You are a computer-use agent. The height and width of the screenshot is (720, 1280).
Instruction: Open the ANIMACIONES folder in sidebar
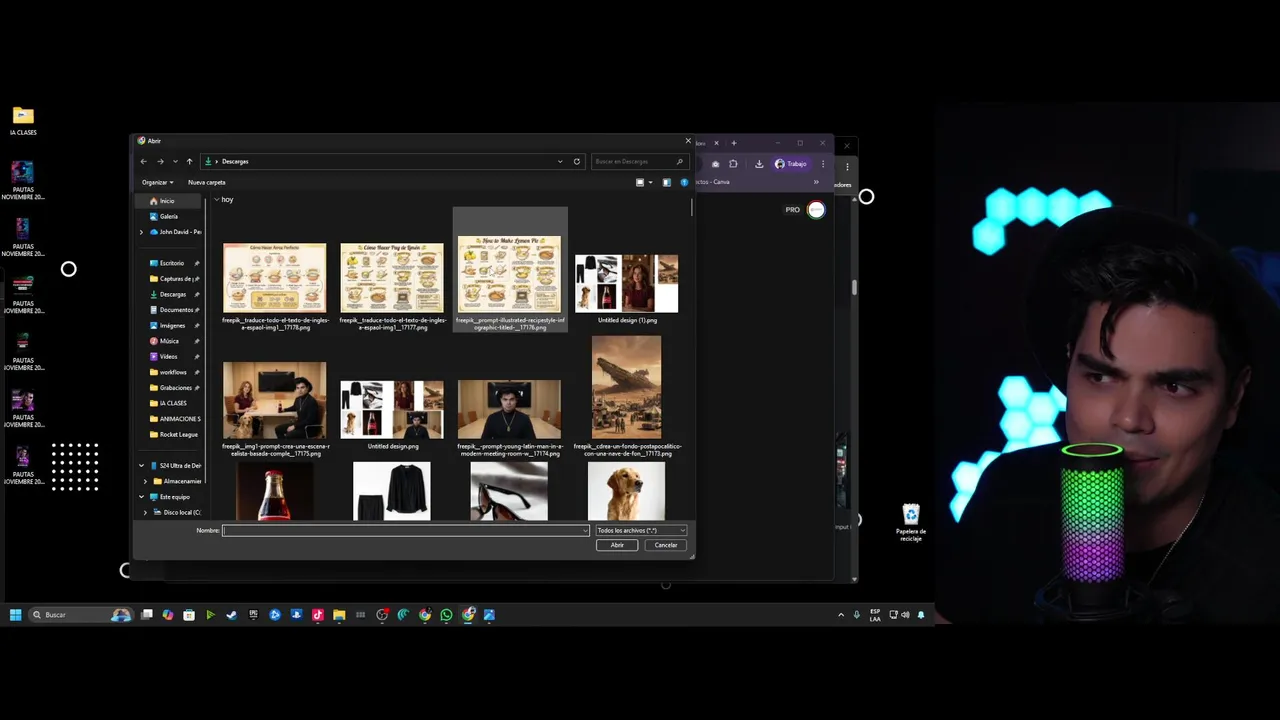tap(174, 419)
